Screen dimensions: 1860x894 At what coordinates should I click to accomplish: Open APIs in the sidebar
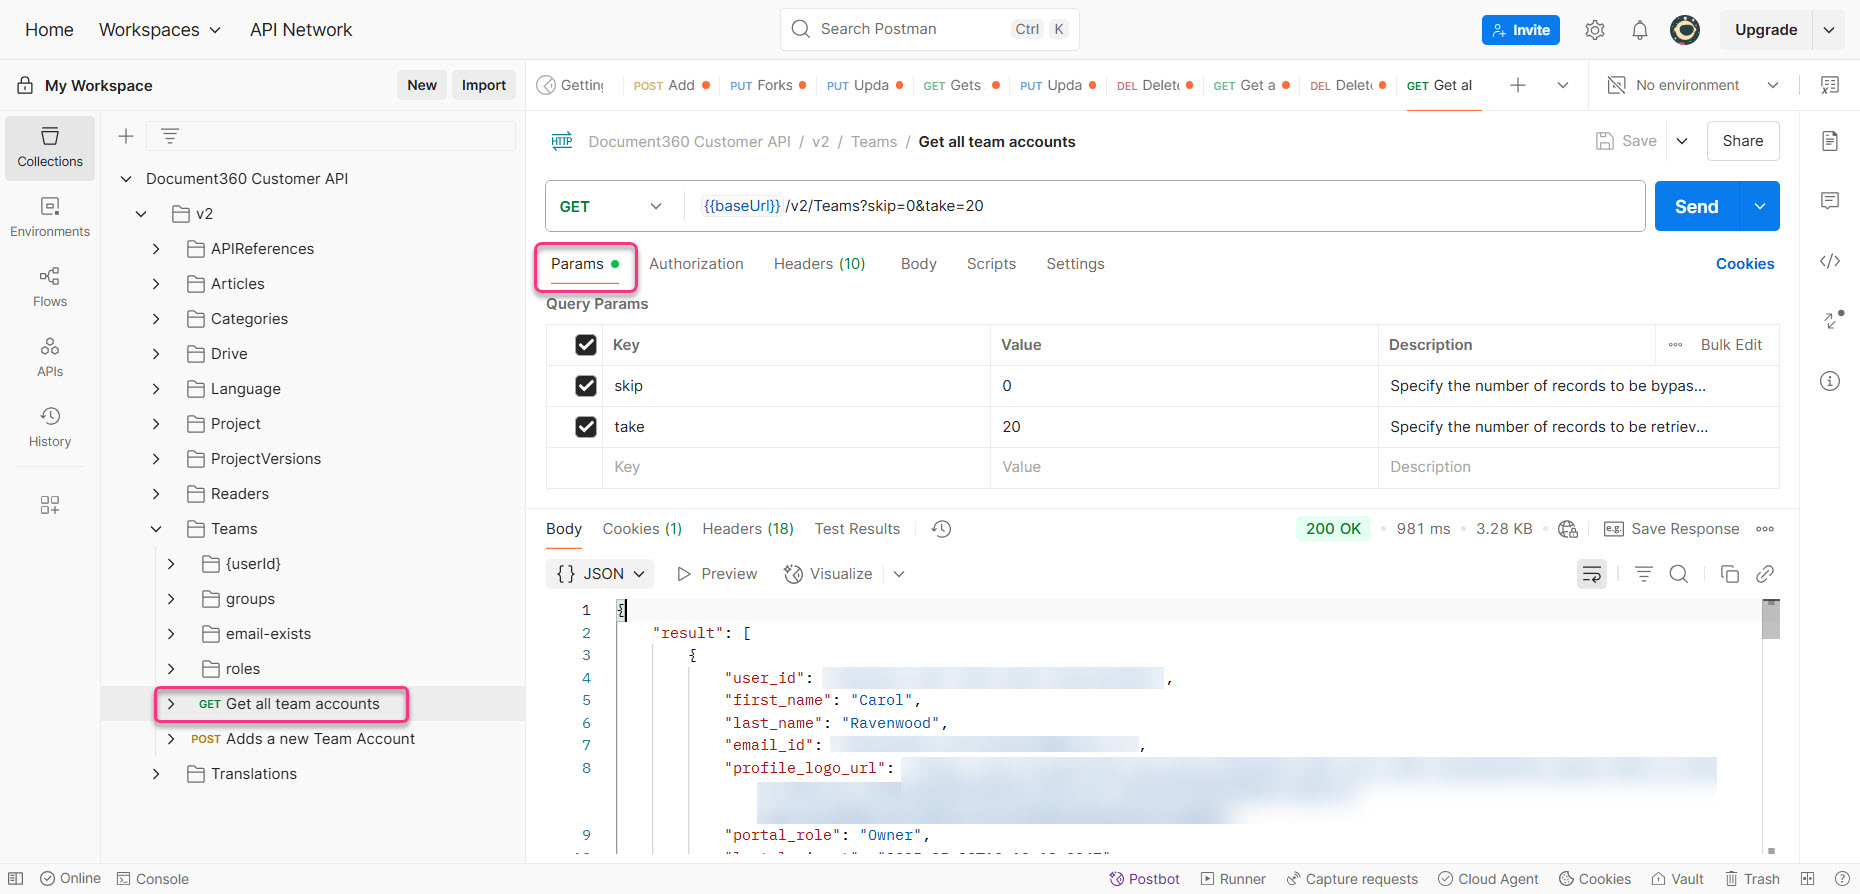50,357
